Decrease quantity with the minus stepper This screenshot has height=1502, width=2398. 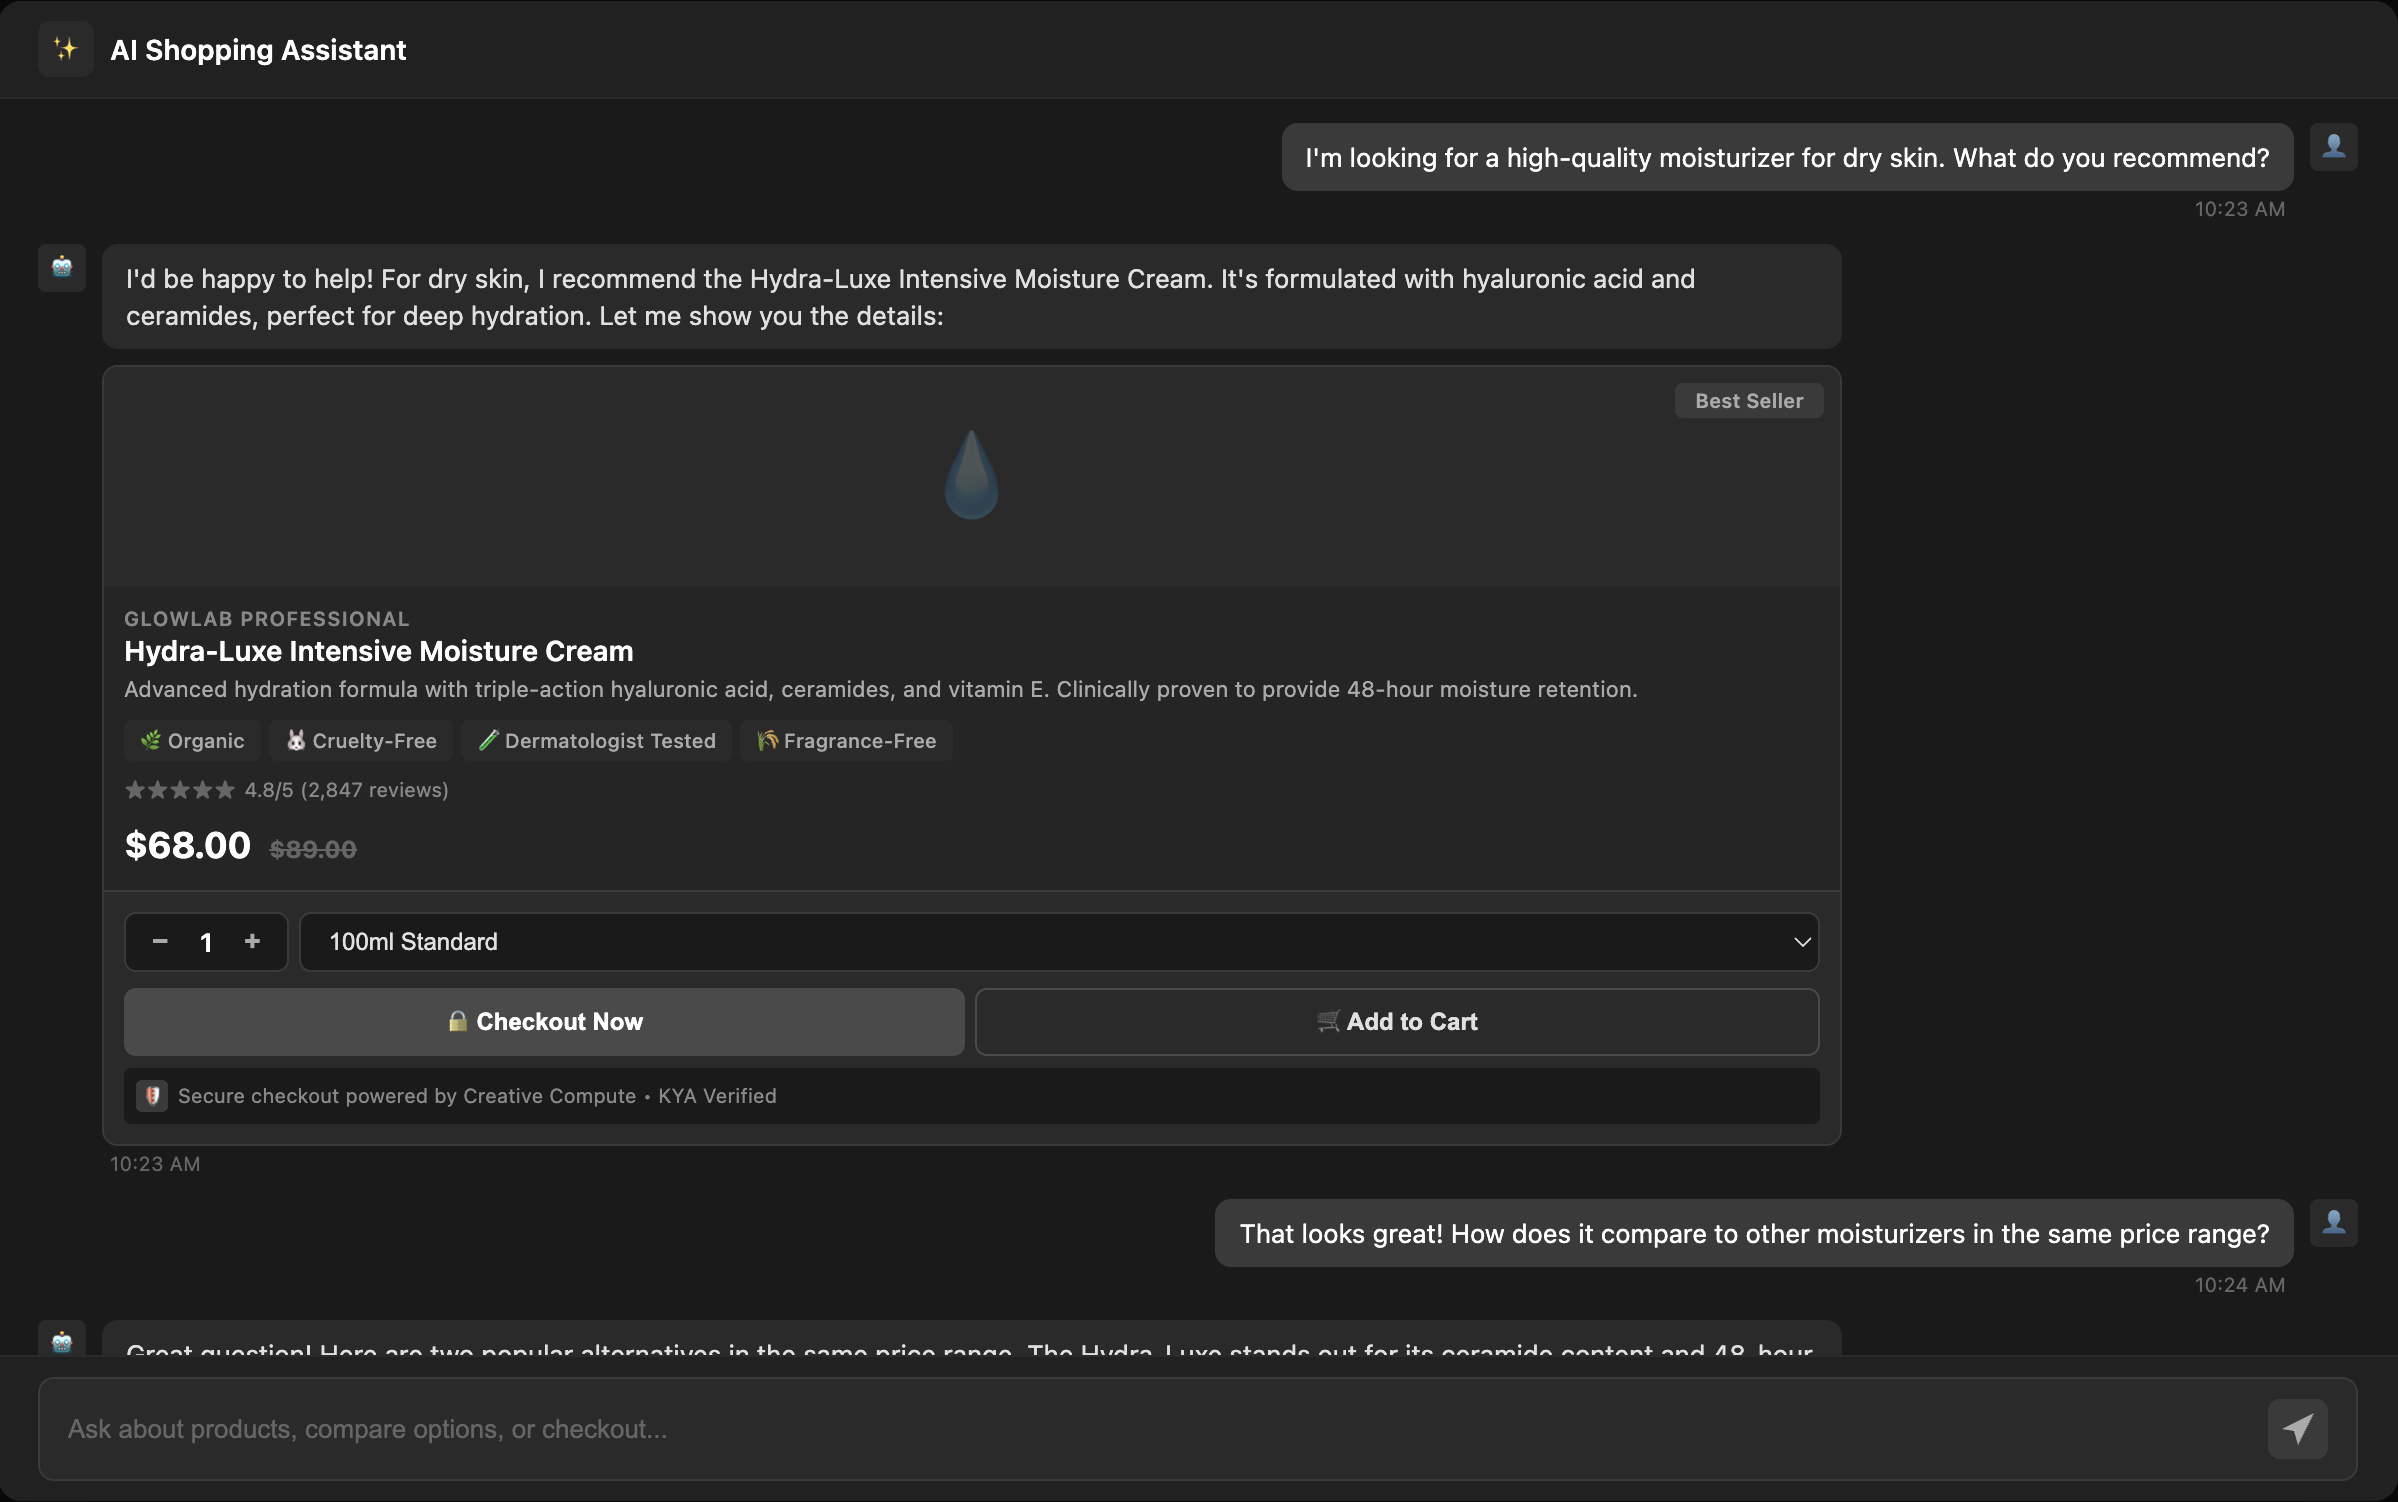(158, 941)
